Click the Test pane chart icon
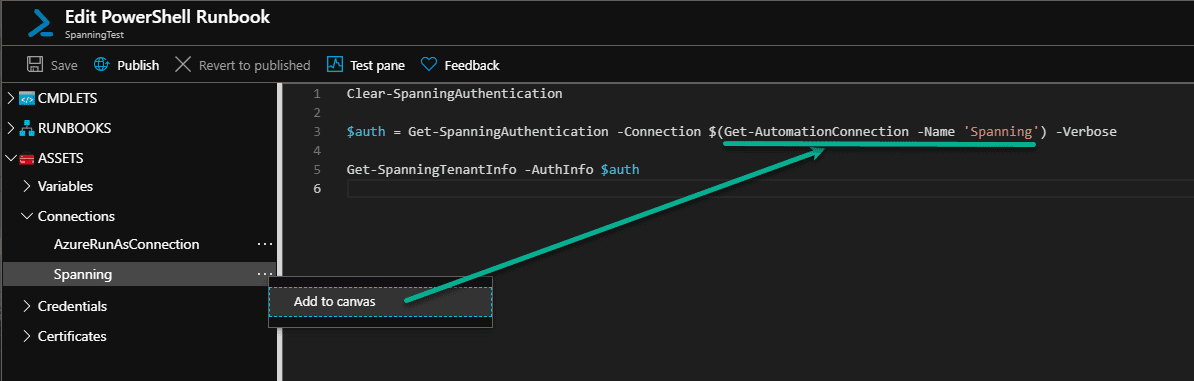The image size is (1194, 381). click(335, 65)
